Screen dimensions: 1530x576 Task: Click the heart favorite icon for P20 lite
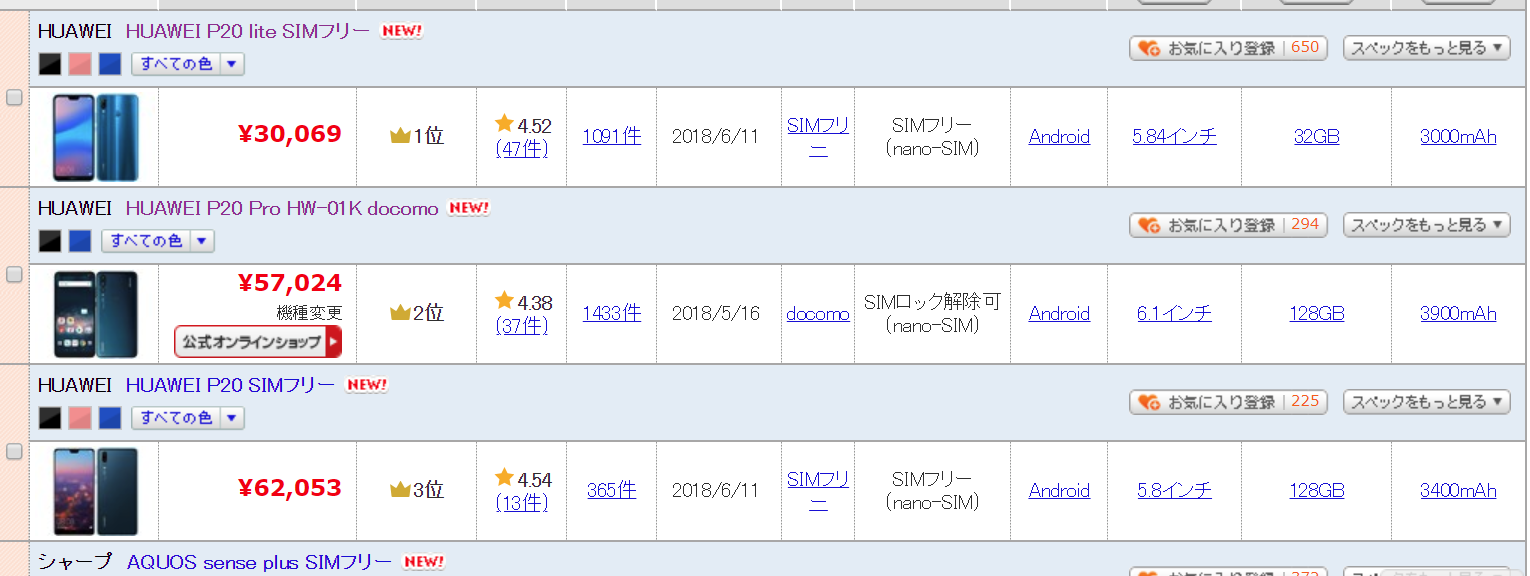(1149, 48)
